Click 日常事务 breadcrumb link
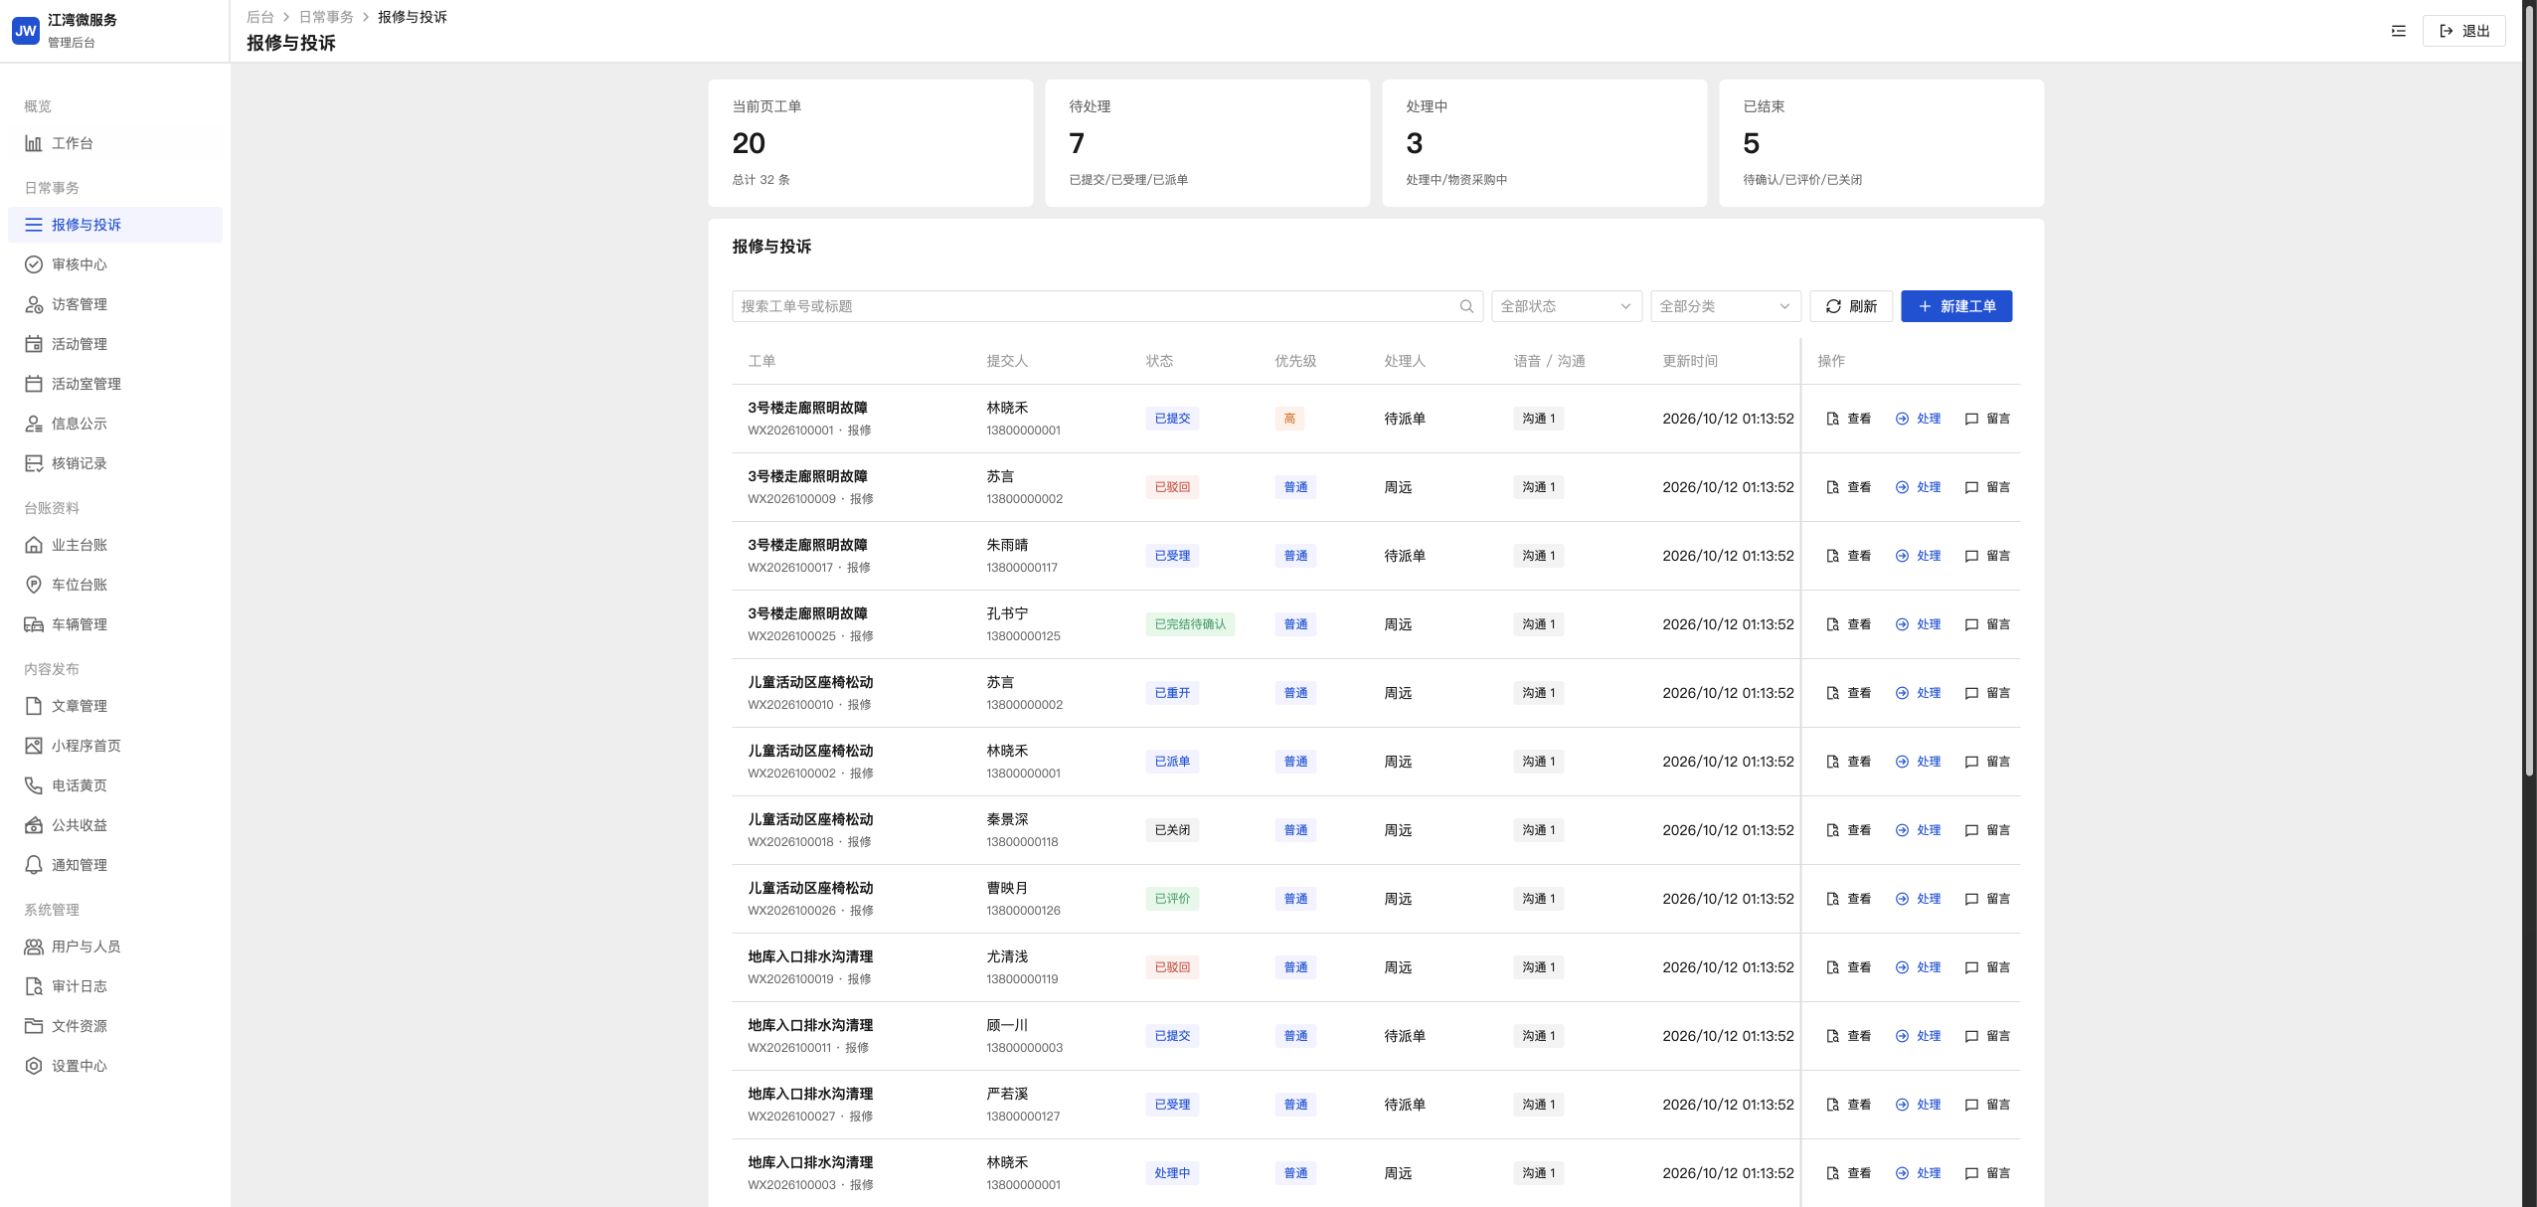Viewport: 2537px width, 1207px height. tap(326, 17)
